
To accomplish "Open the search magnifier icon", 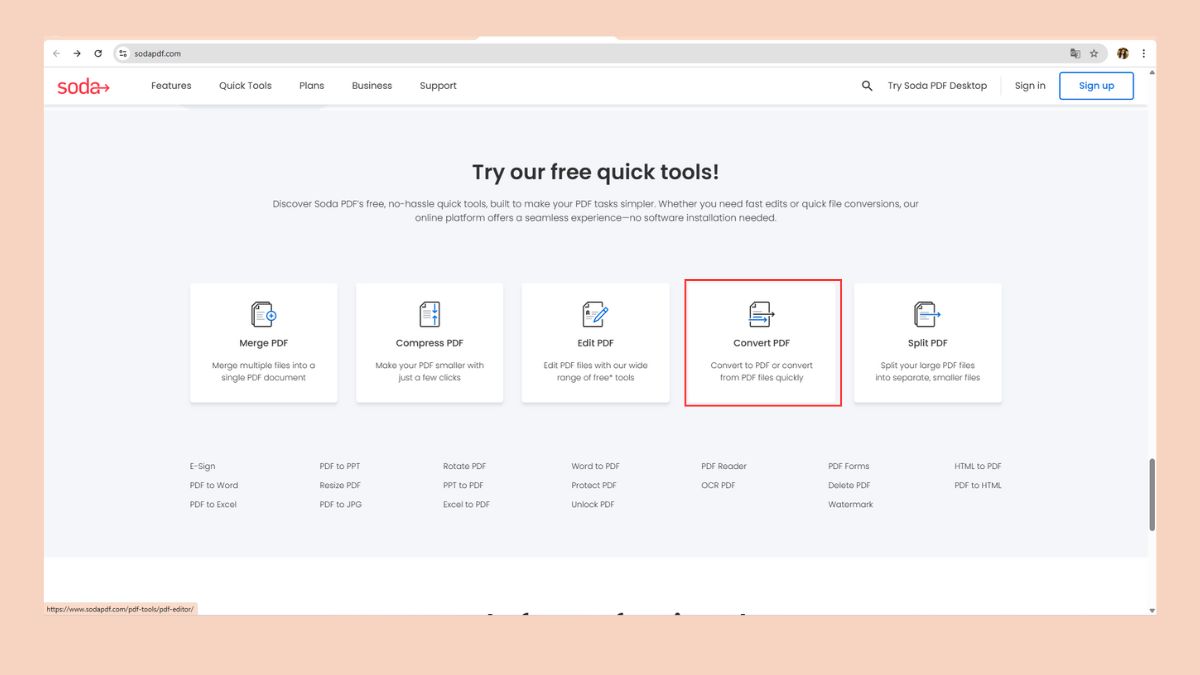I will [x=867, y=86].
